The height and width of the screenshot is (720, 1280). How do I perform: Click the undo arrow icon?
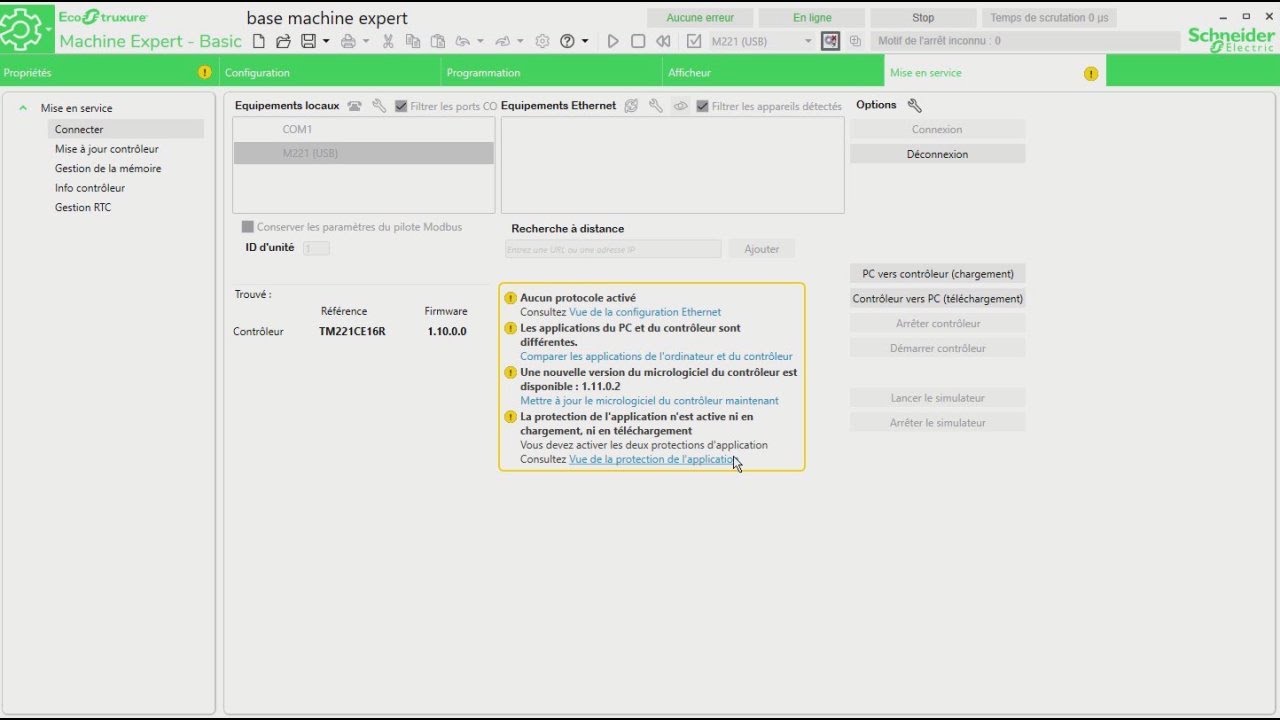click(463, 41)
